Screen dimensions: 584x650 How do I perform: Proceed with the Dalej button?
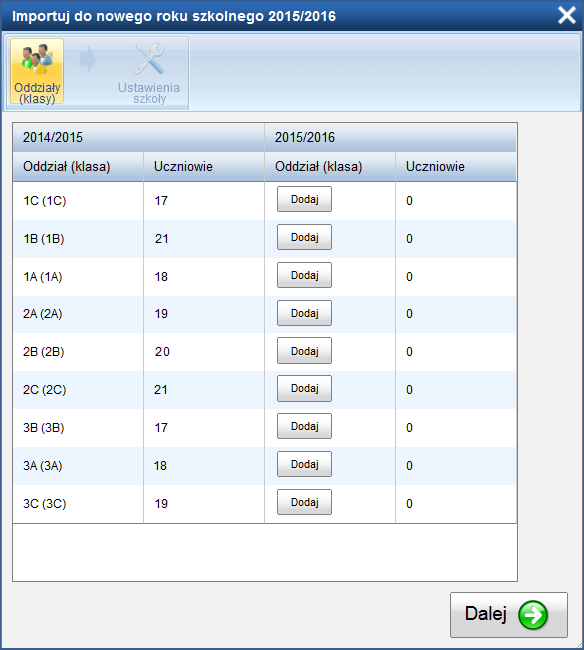click(x=509, y=615)
